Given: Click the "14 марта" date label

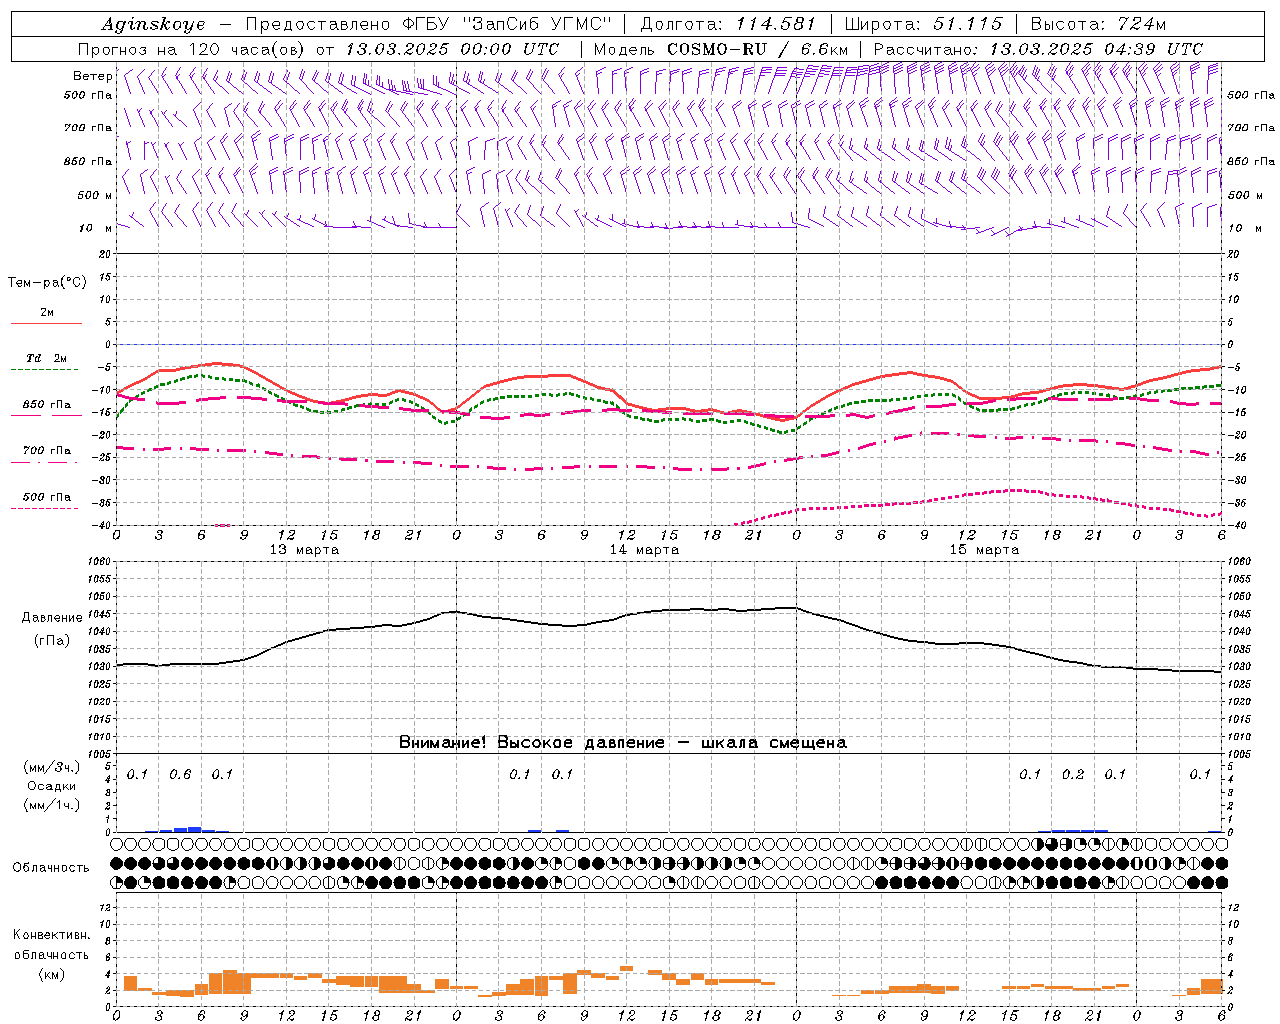Looking at the screenshot, I should point(644,550).
